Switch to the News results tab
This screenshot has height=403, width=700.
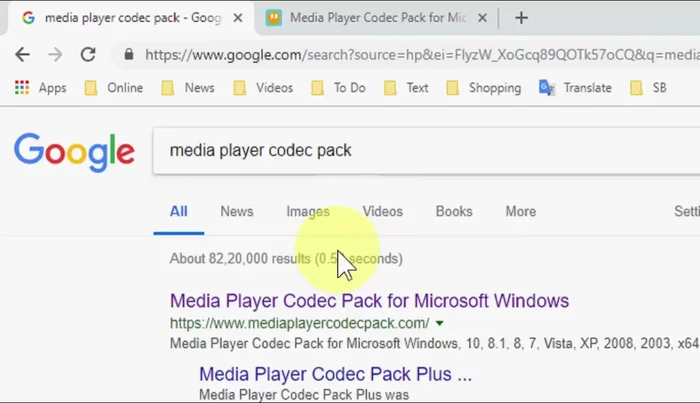pos(237,211)
